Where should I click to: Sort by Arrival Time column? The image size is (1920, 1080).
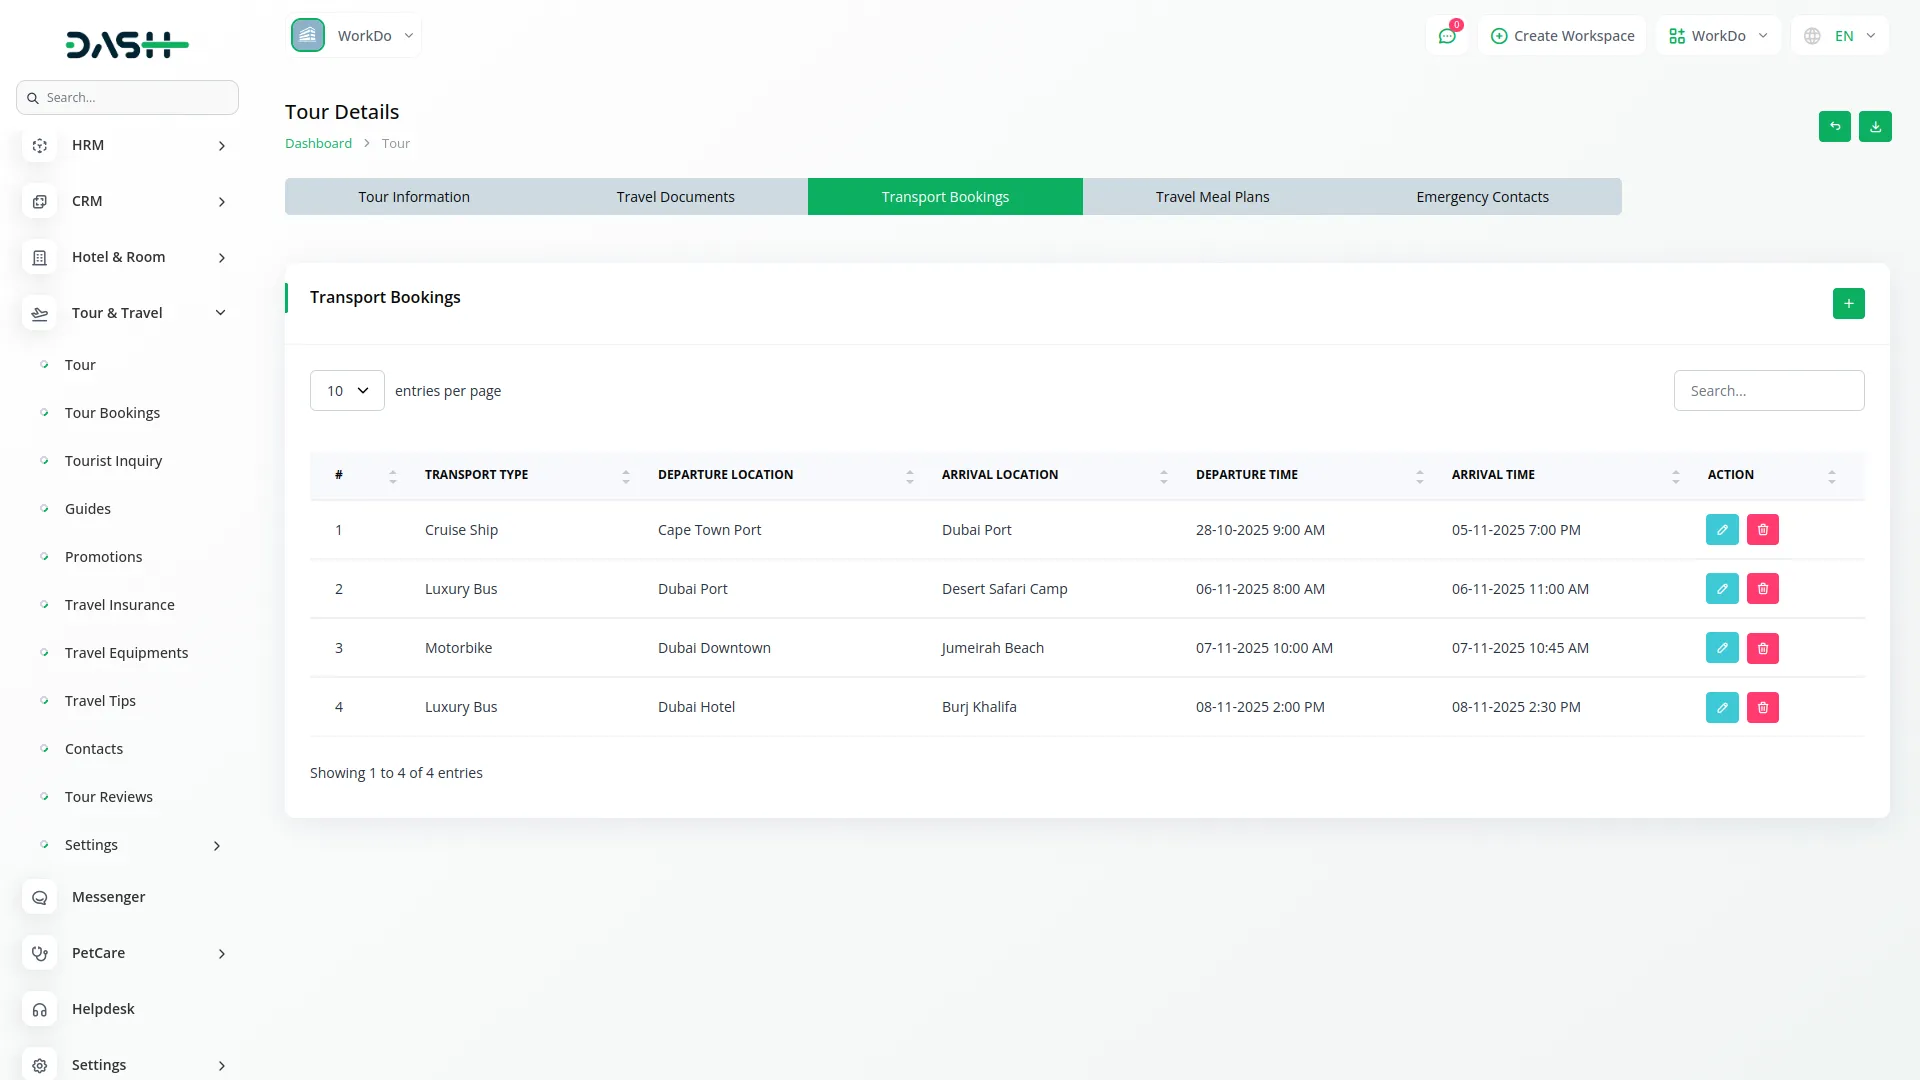[1676, 477]
